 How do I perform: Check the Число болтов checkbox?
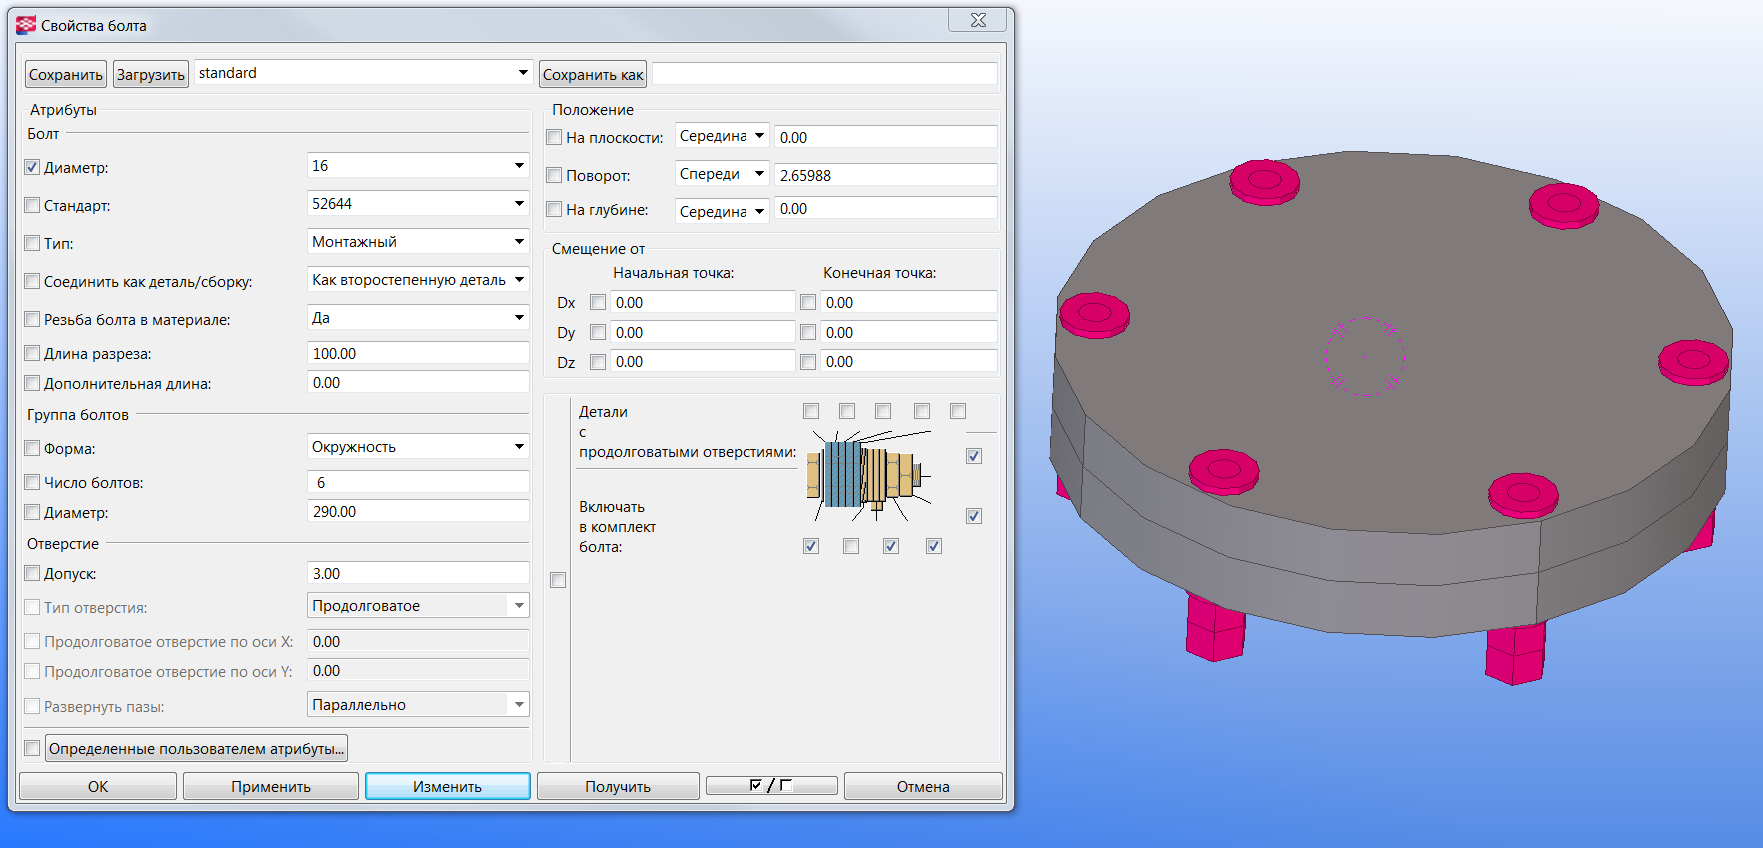click(x=32, y=483)
